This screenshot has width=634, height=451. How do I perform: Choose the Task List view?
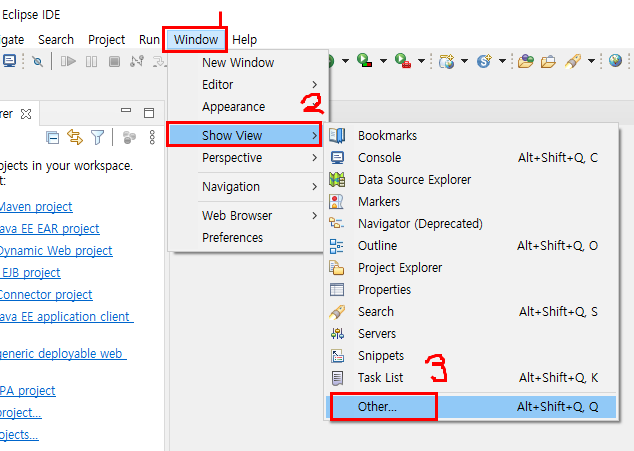pyautogui.click(x=471, y=377)
